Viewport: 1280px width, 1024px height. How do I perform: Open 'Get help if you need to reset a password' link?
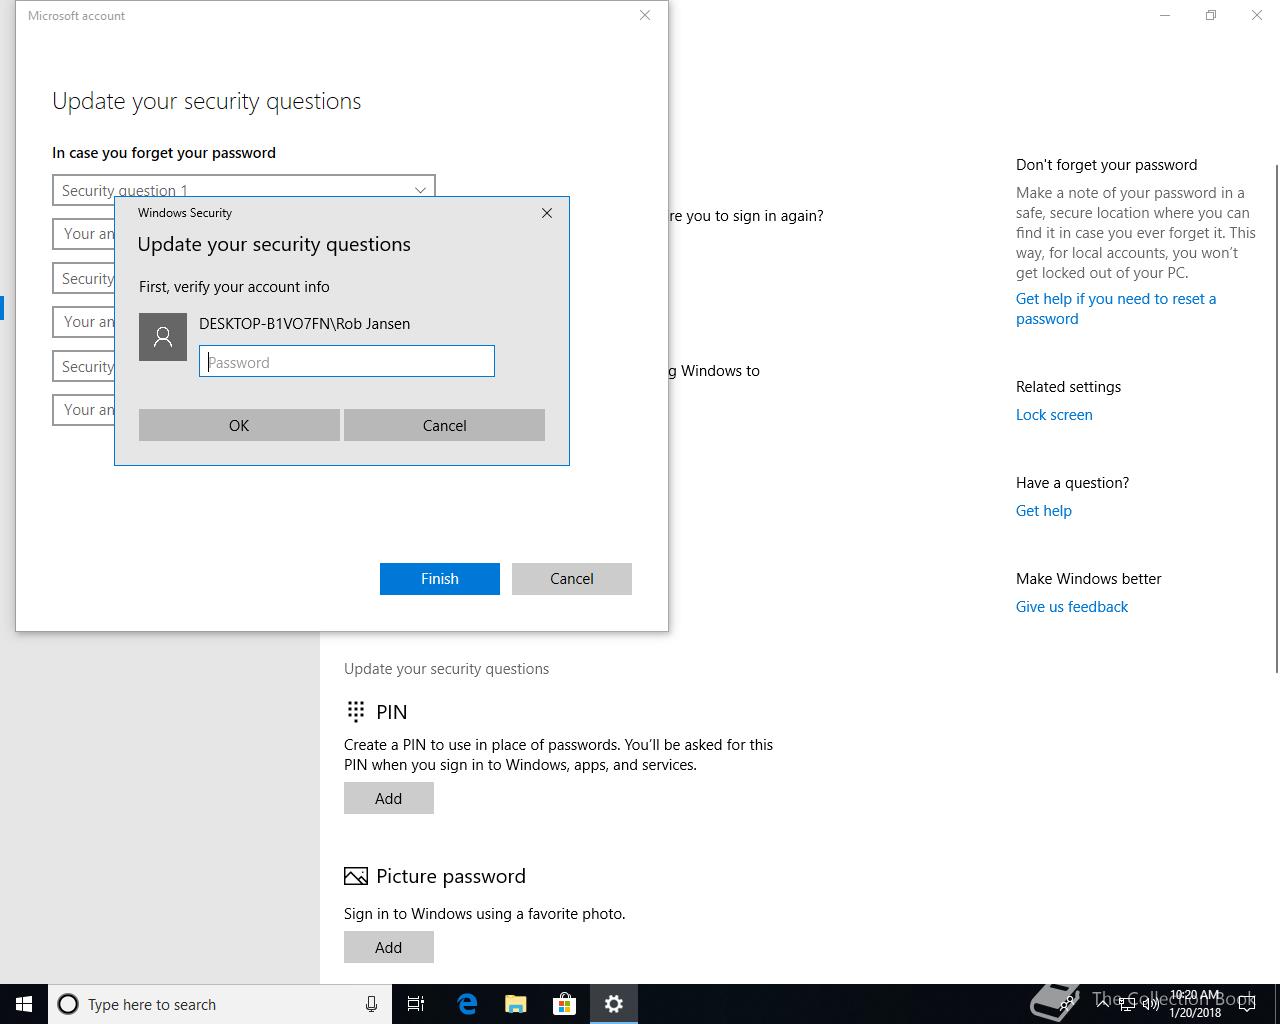[1116, 309]
